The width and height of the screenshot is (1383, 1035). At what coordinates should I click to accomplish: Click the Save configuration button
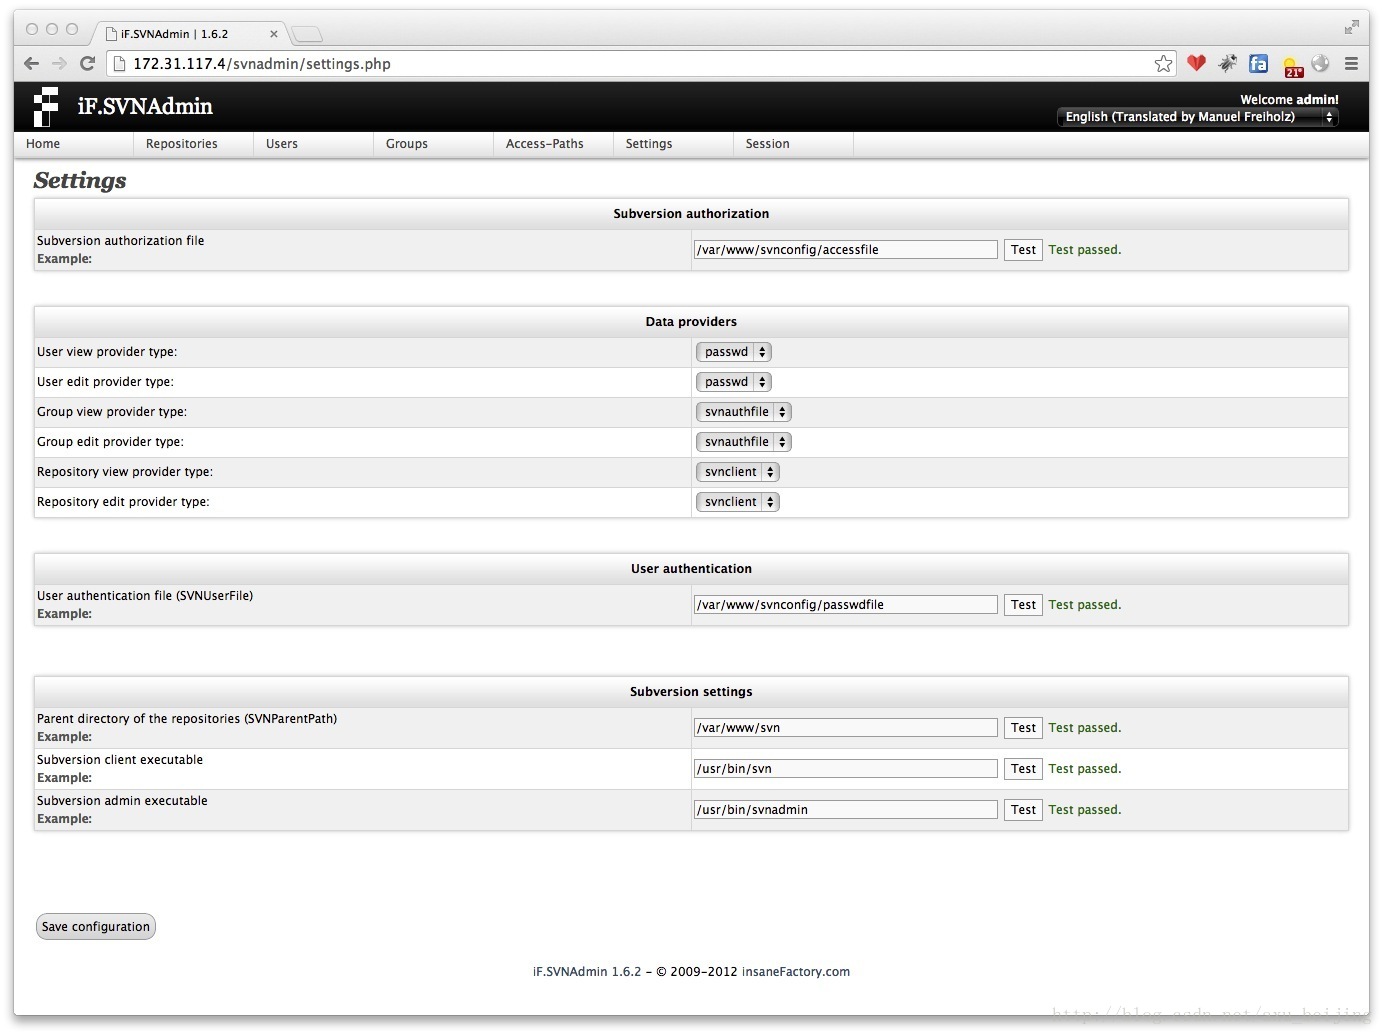tap(96, 927)
